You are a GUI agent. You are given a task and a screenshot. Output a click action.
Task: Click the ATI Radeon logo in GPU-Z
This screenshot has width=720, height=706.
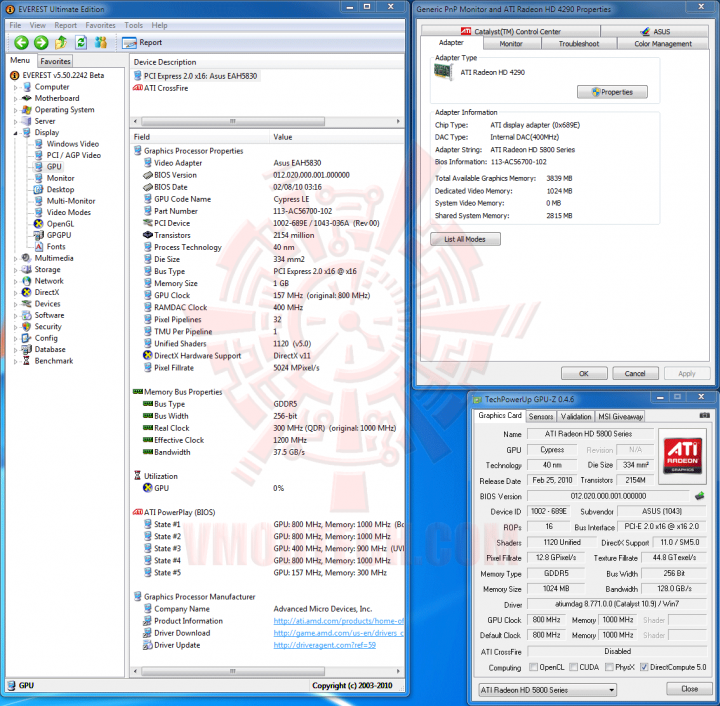click(683, 456)
